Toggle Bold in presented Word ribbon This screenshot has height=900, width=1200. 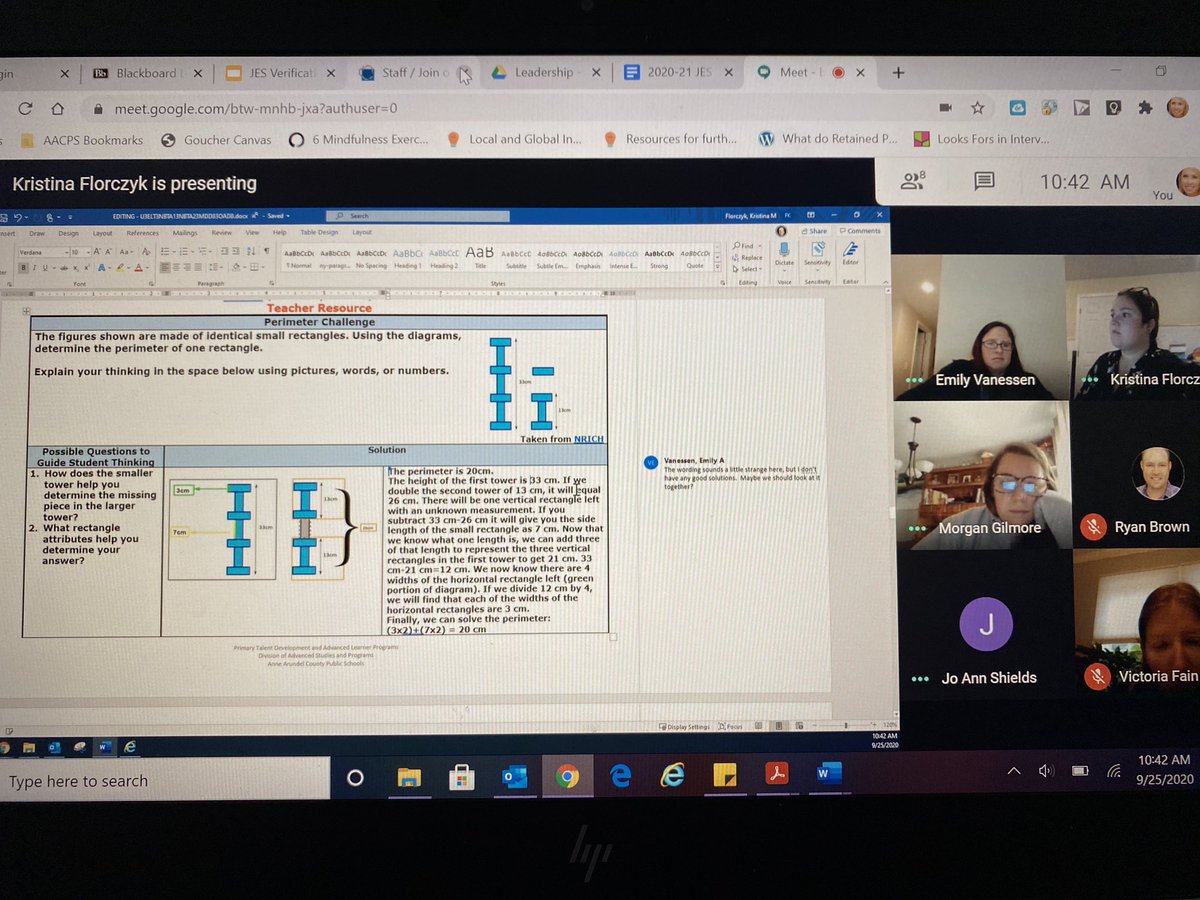coord(23,266)
